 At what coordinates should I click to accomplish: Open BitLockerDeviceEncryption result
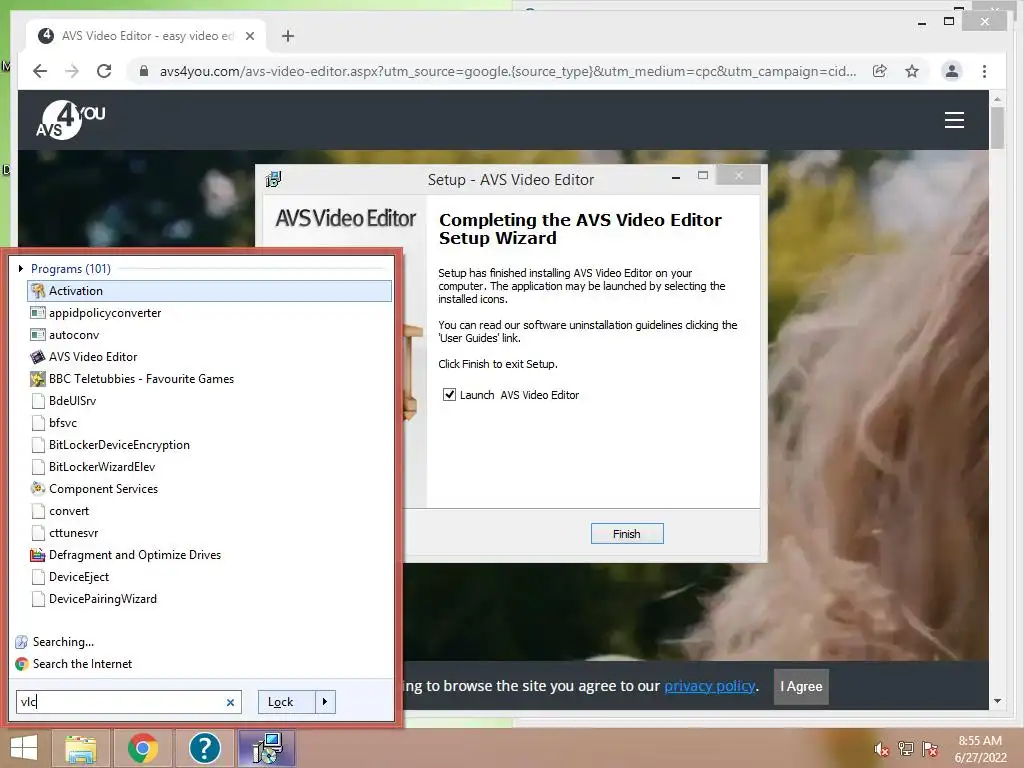209,445
